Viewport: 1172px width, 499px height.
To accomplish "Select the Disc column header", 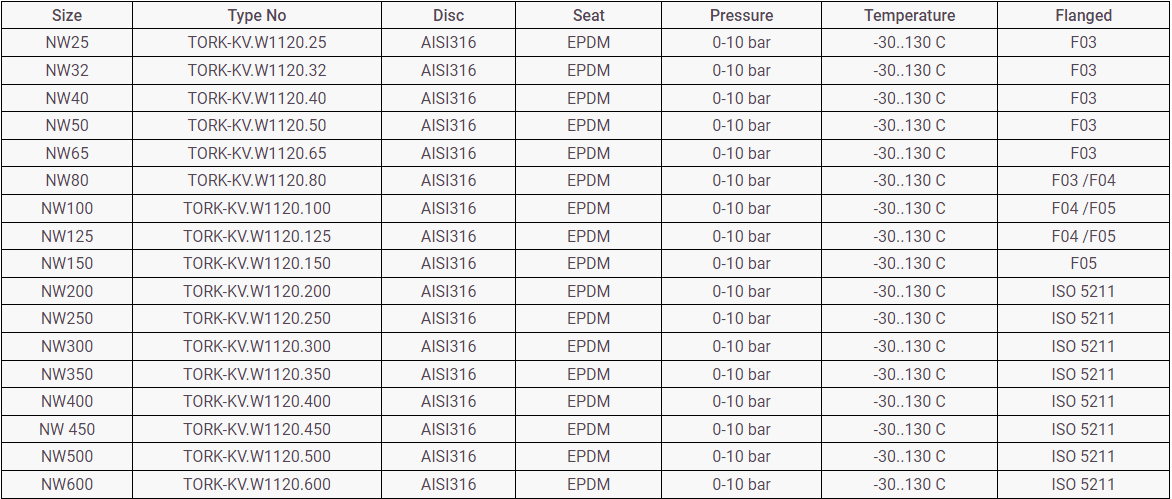I will [x=448, y=16].
